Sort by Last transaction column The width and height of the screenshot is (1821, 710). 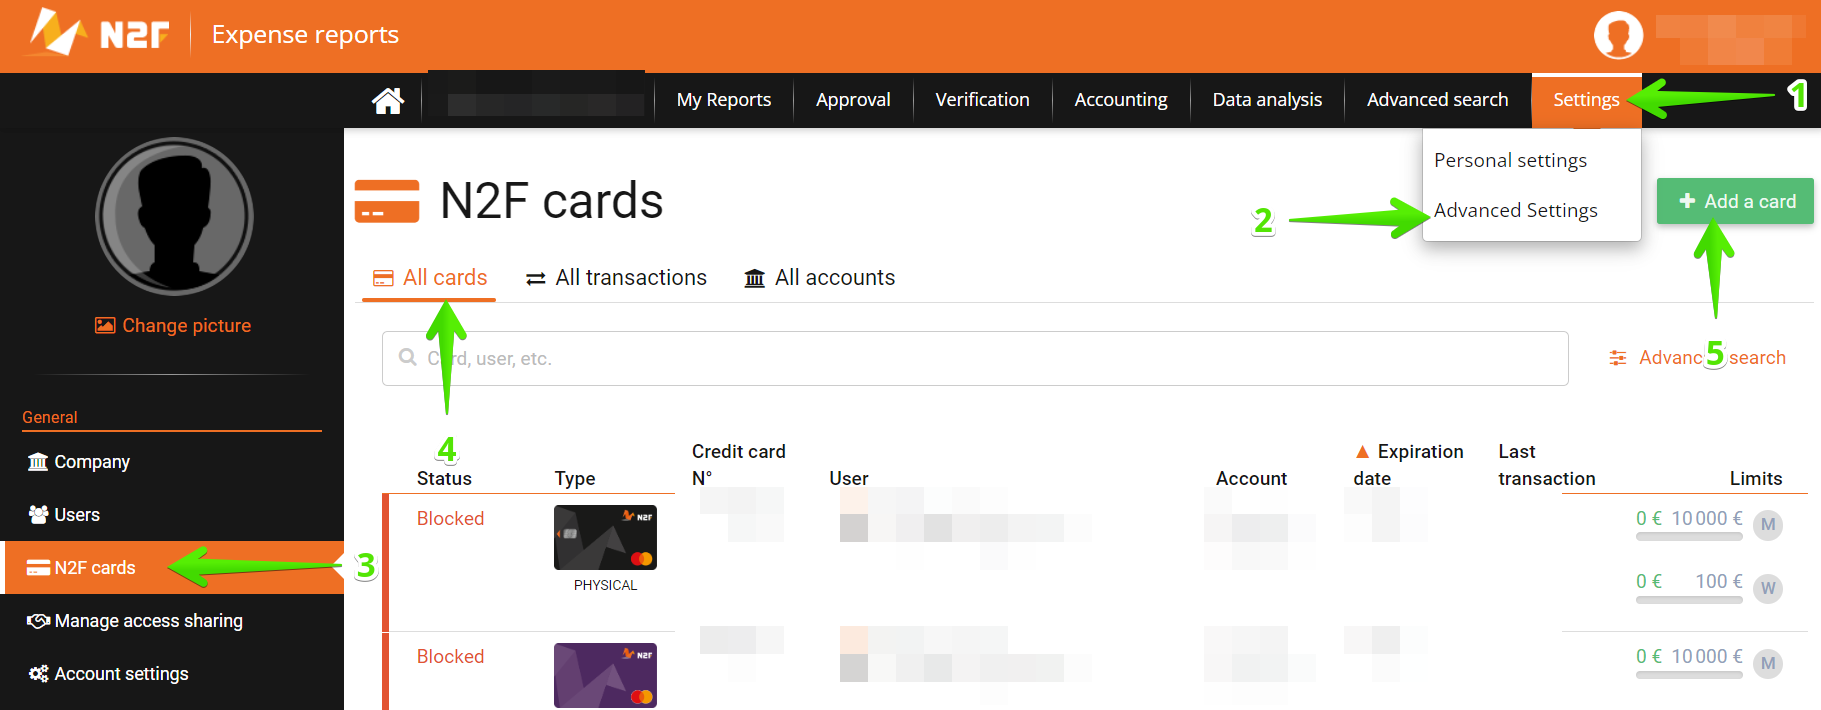(1547, 464)
